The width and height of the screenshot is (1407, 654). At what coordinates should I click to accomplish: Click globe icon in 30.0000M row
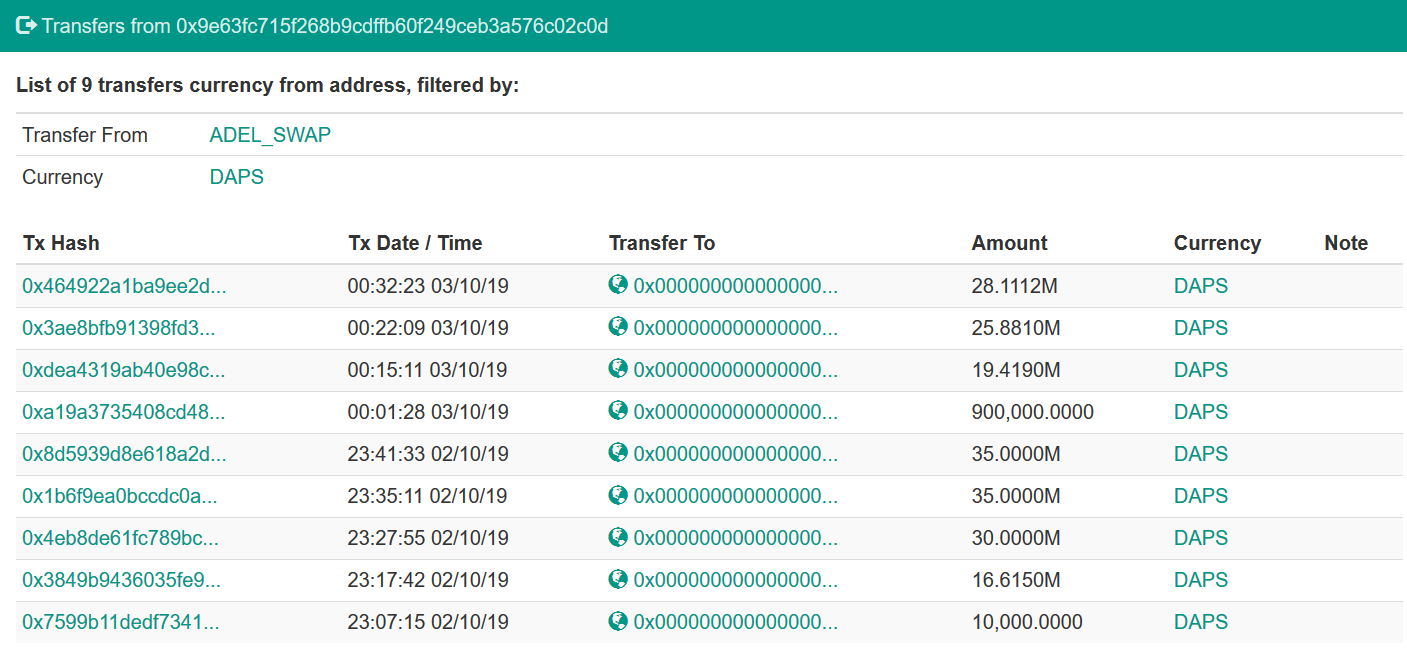[x=618, y=537]
